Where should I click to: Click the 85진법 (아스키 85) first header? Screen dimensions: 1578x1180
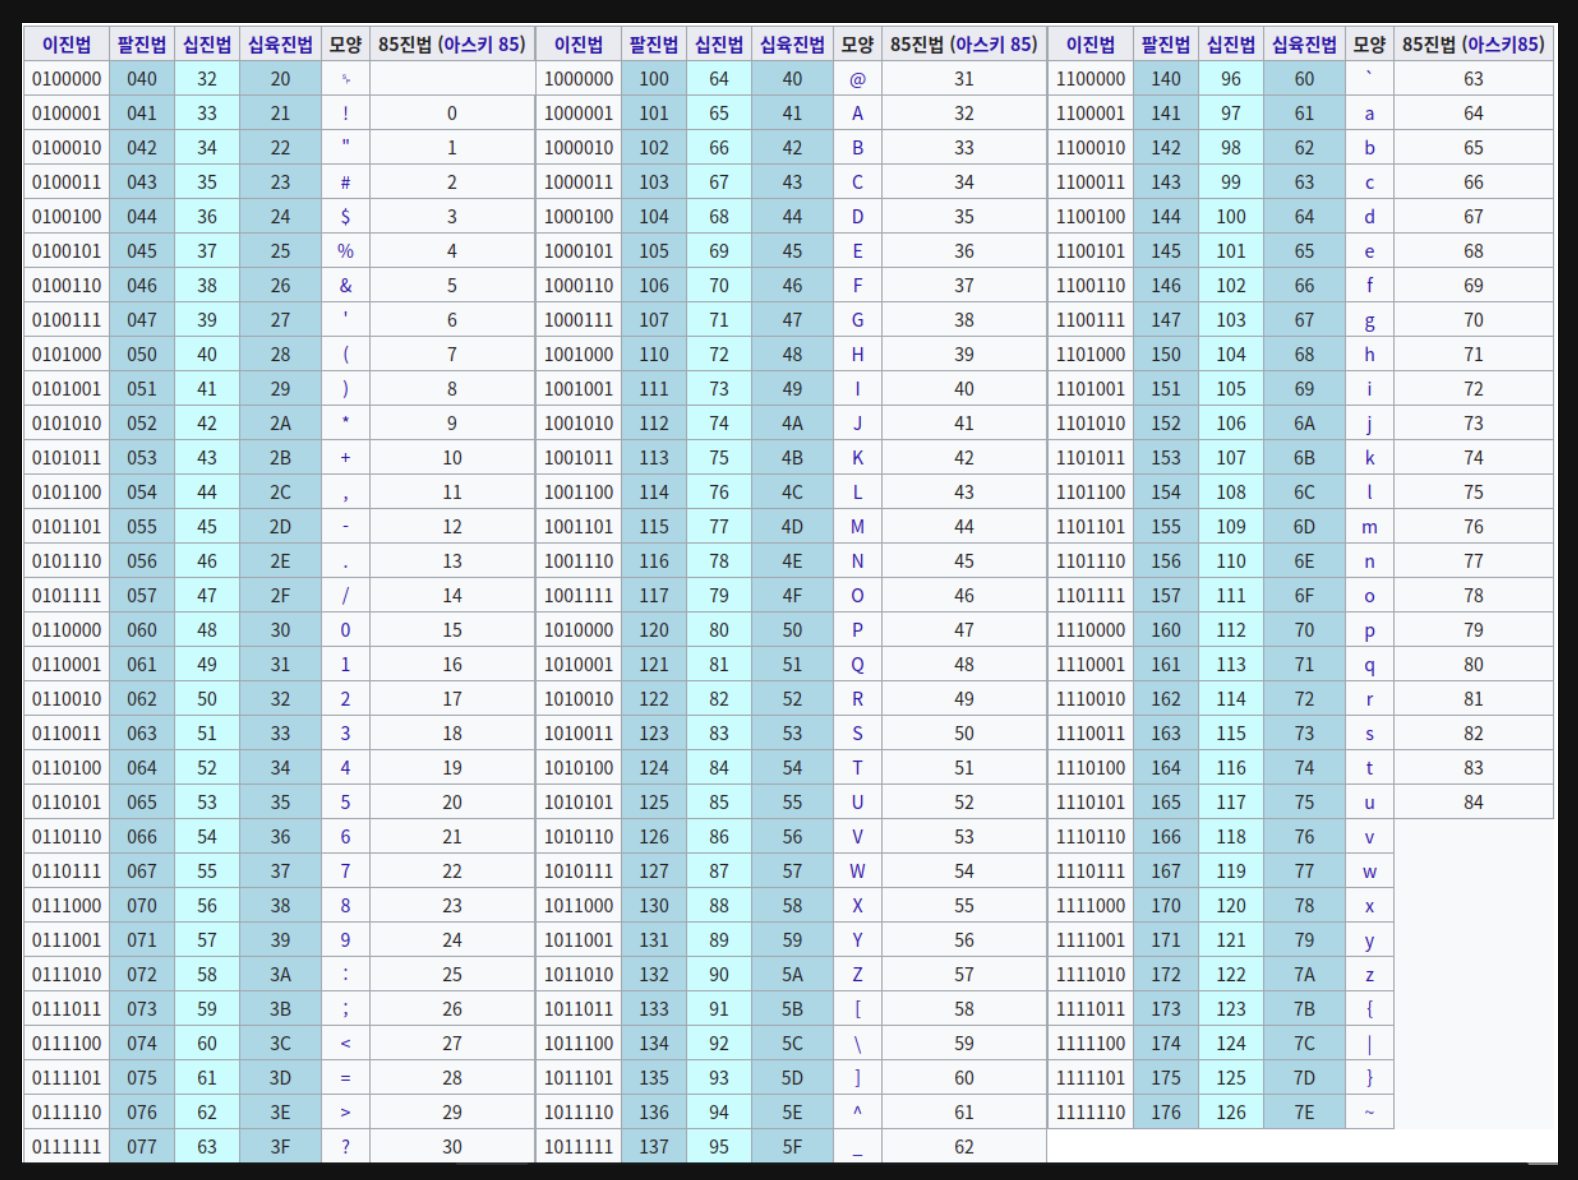(x=452, y=44)
